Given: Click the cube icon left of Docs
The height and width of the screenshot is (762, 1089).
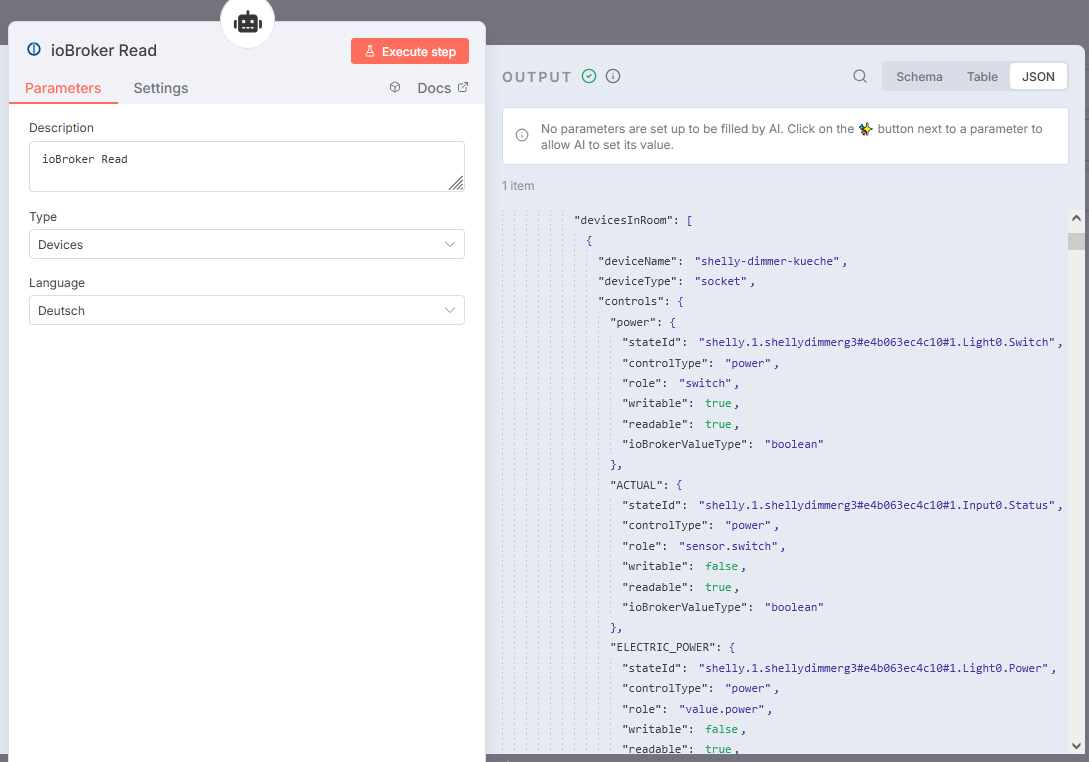Looking at the screenshot, I should pos(395,88).
